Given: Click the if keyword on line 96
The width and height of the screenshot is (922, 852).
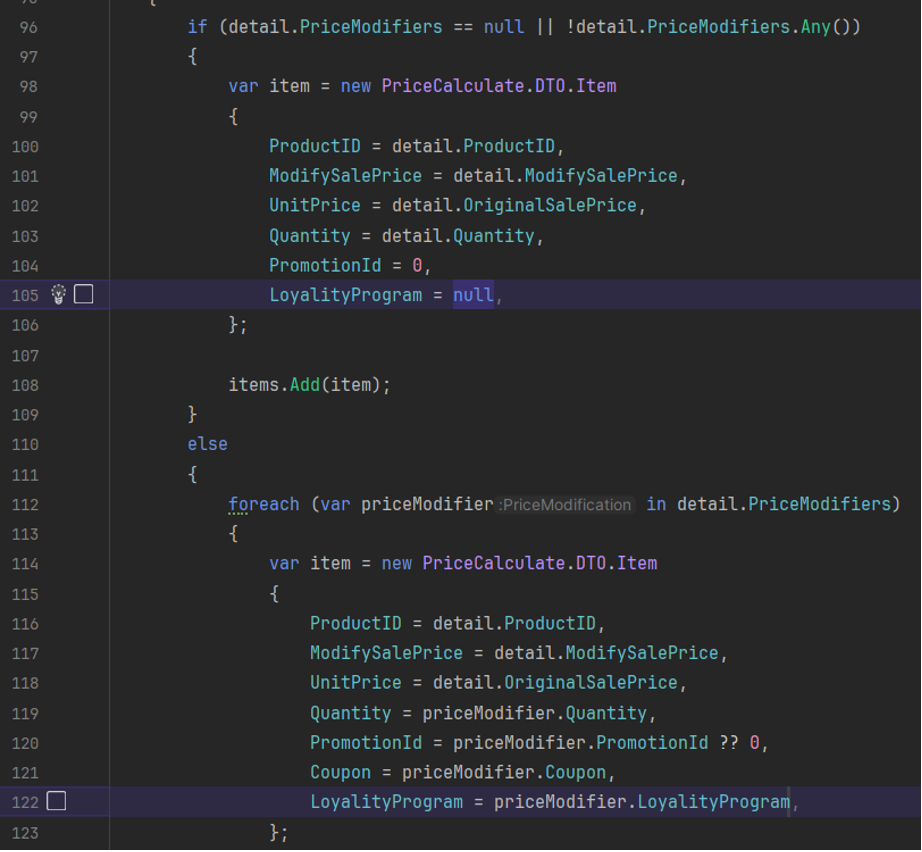Looking at the screenshot, I should (197, 27).
